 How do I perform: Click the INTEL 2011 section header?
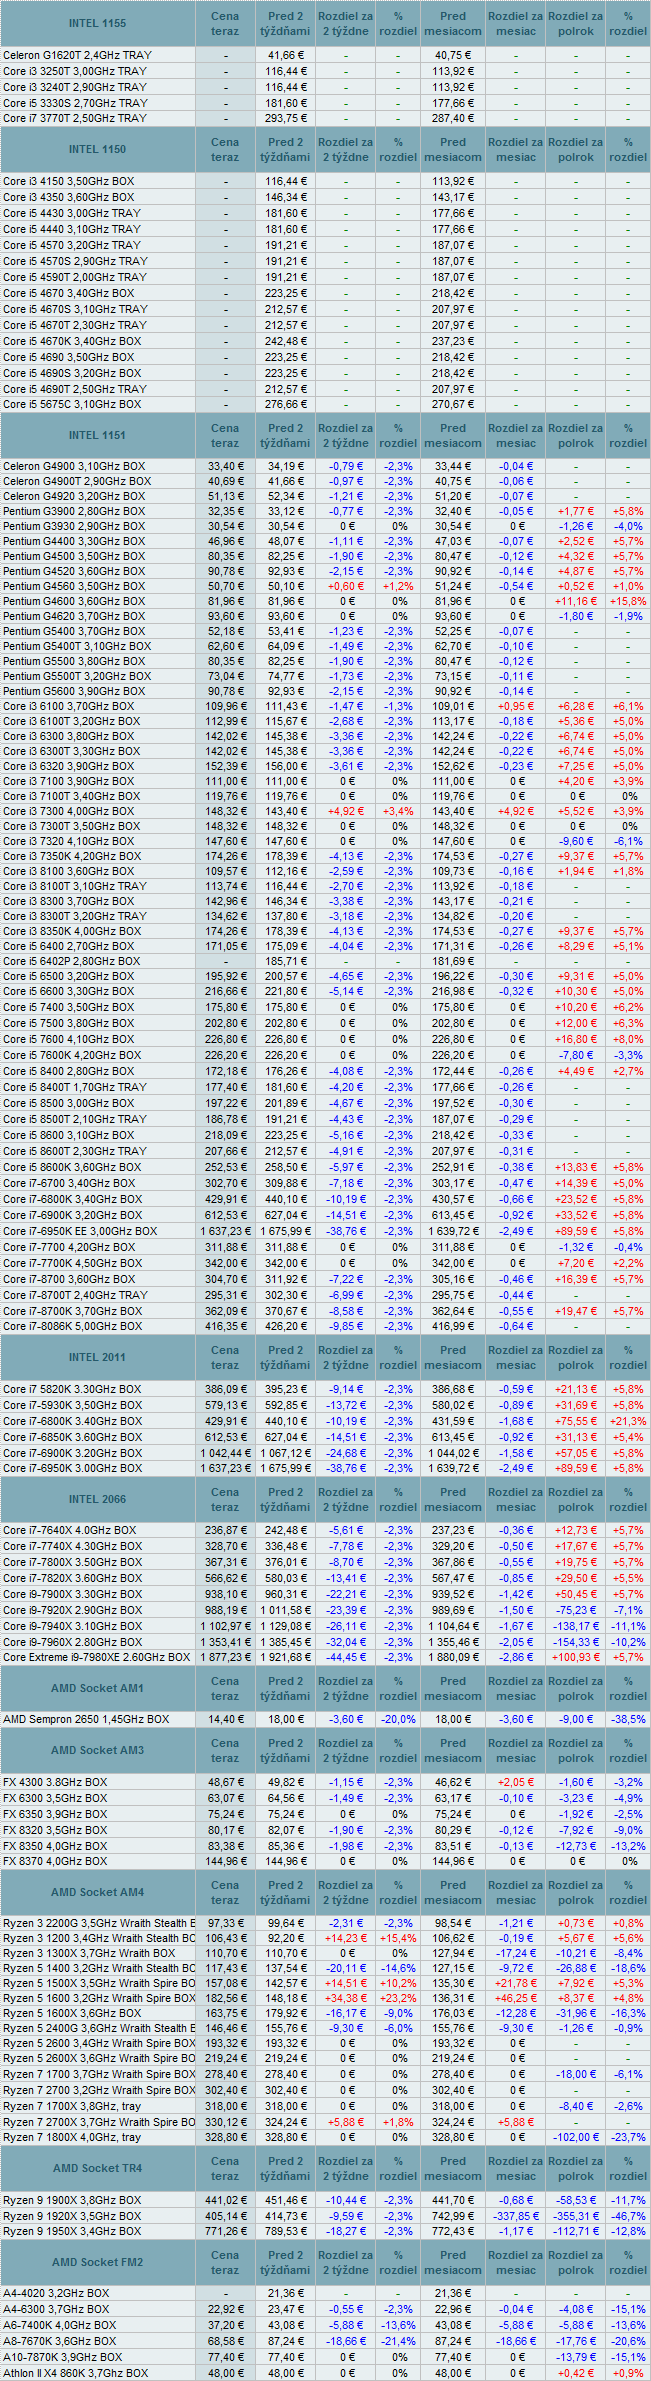[97, 1357]
